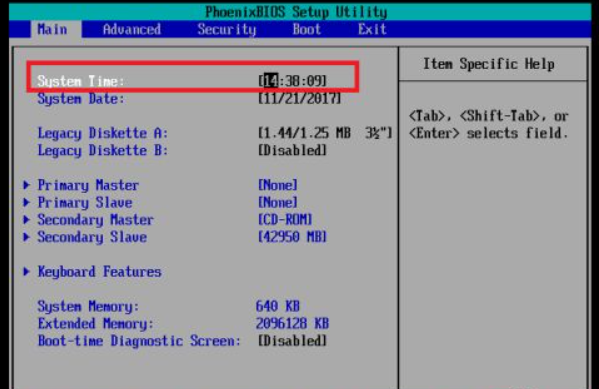Open the Boot menu tab
This screenshot has width=599, height=389.
pyautogui.click(x=306, y=29)
